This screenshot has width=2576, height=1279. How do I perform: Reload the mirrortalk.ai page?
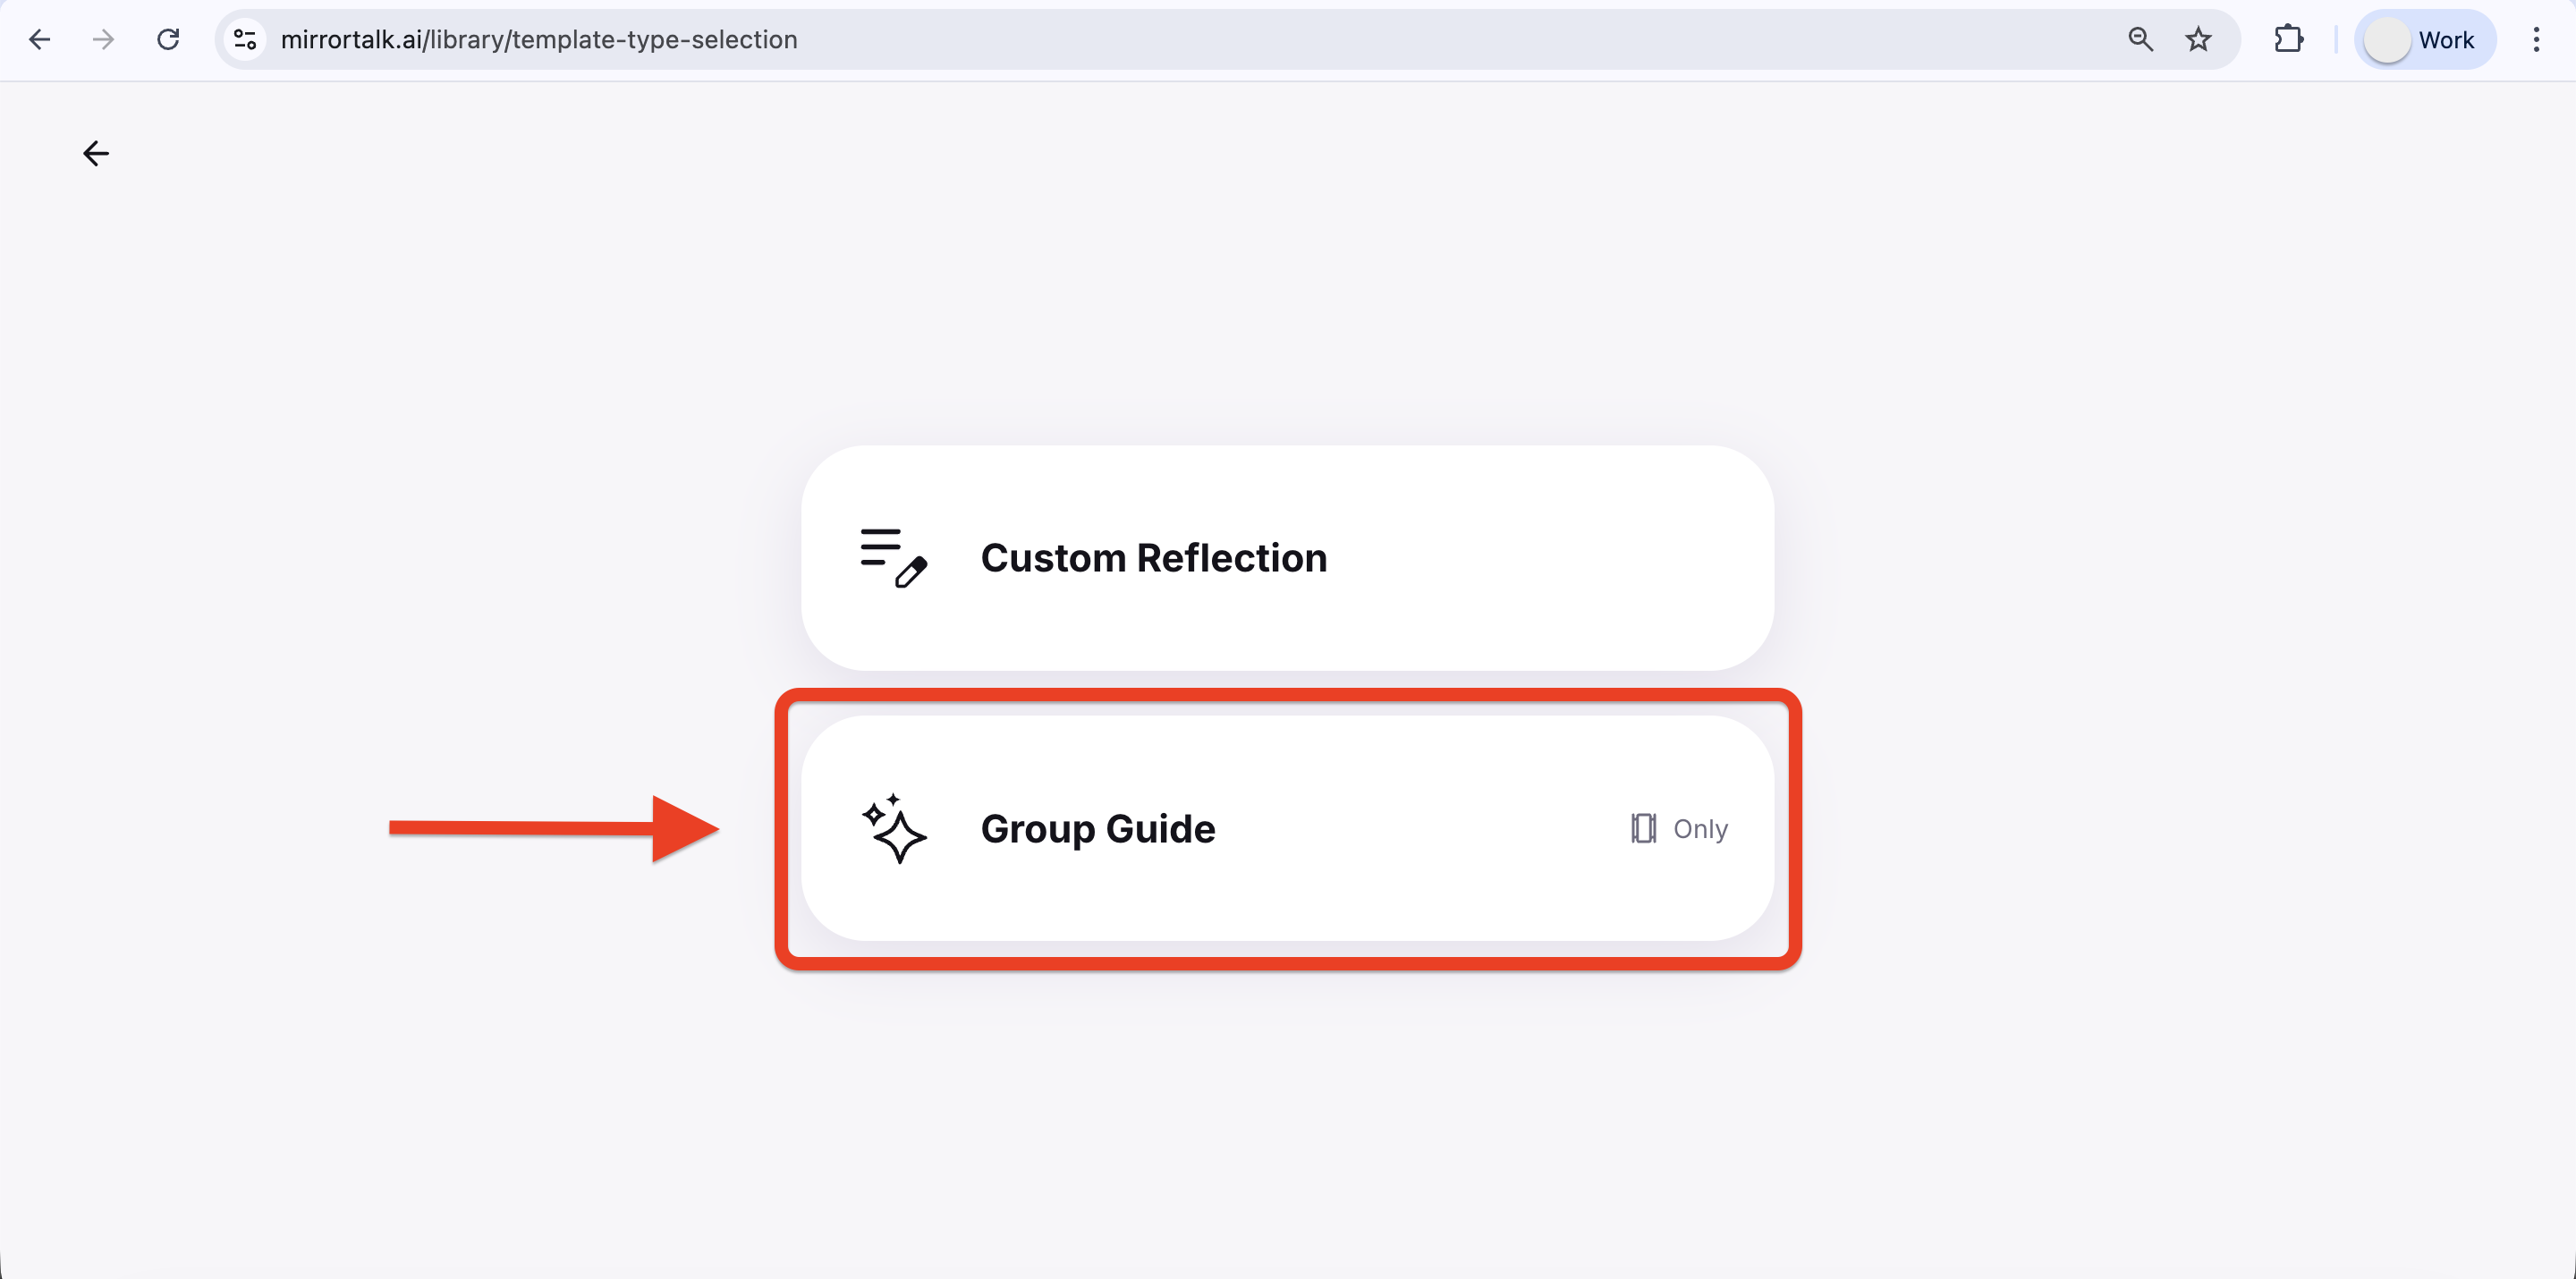coord(168,40)
